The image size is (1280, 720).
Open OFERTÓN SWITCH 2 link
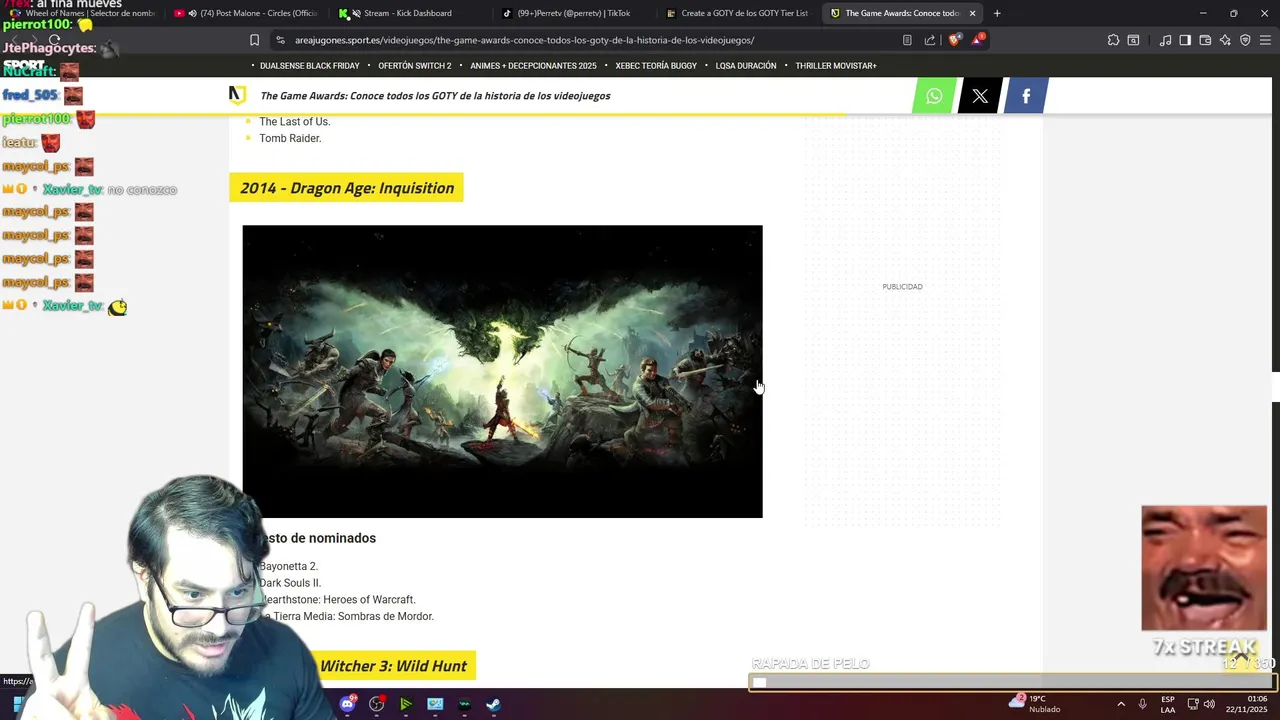point(414,66)
